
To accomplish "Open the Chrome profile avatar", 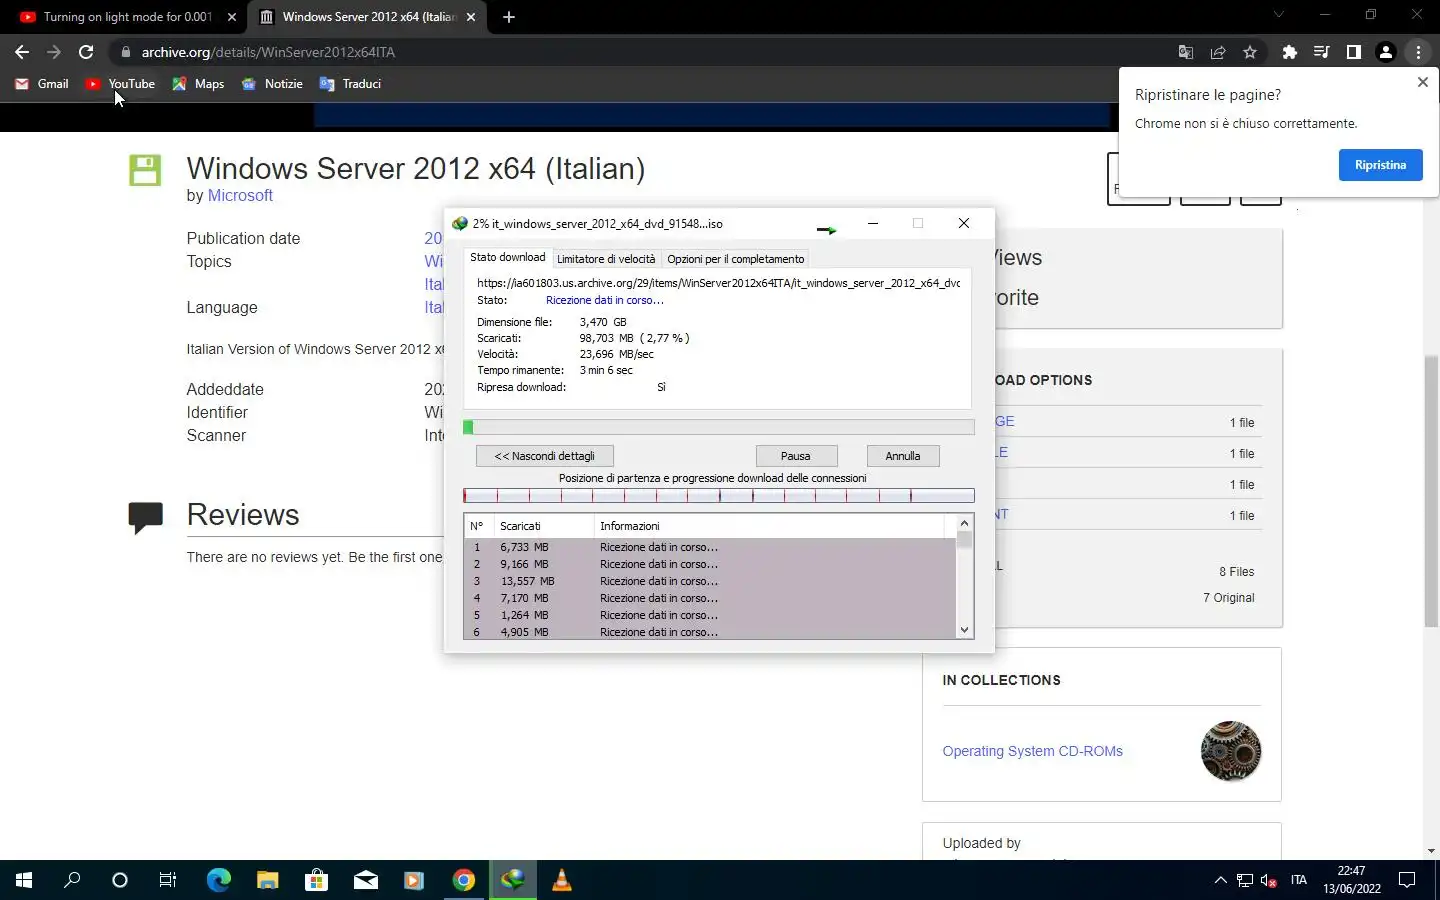I will click(x=1386, y=52).
